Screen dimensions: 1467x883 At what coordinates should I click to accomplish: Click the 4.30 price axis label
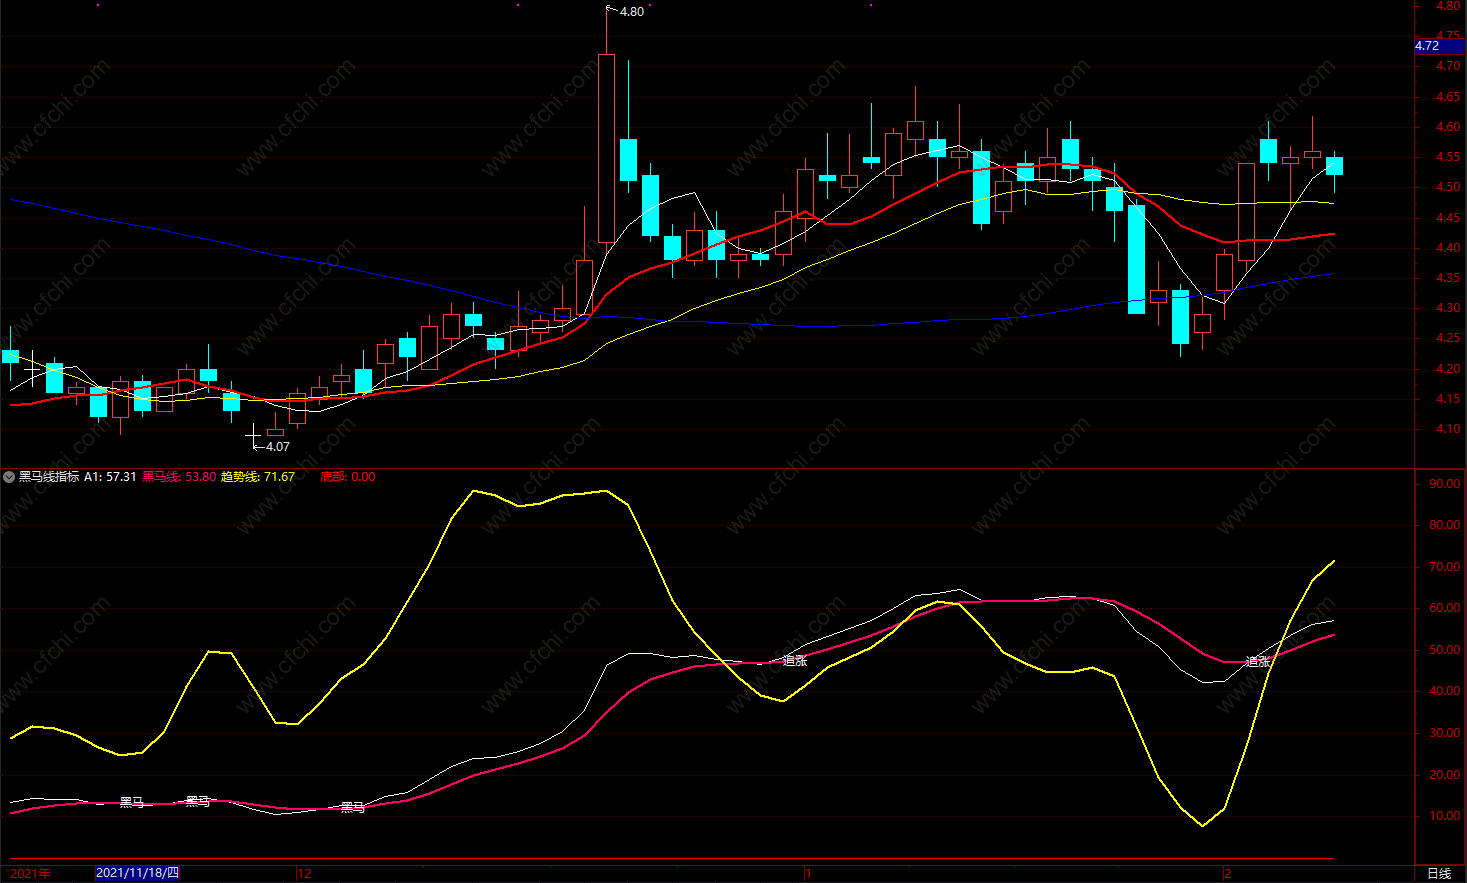[x=1448, y=308]
